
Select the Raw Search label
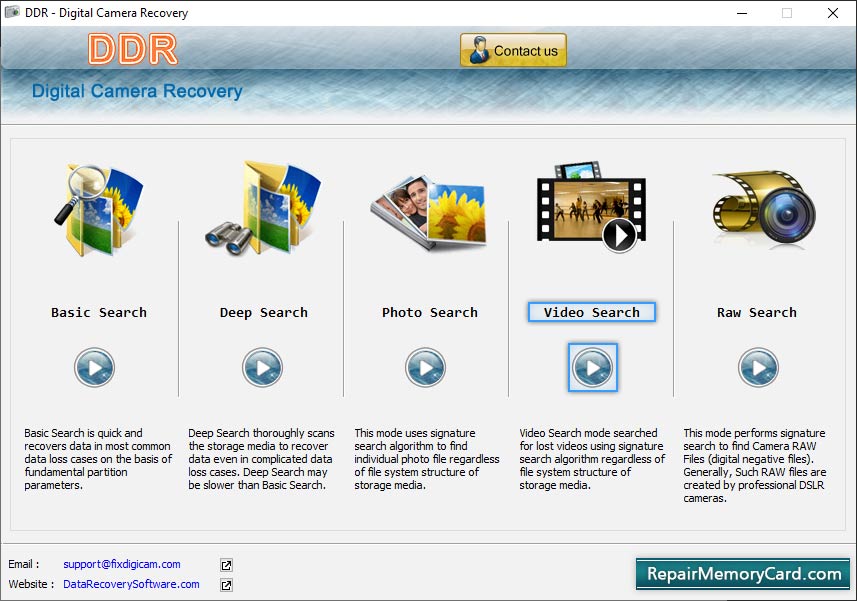756,313
